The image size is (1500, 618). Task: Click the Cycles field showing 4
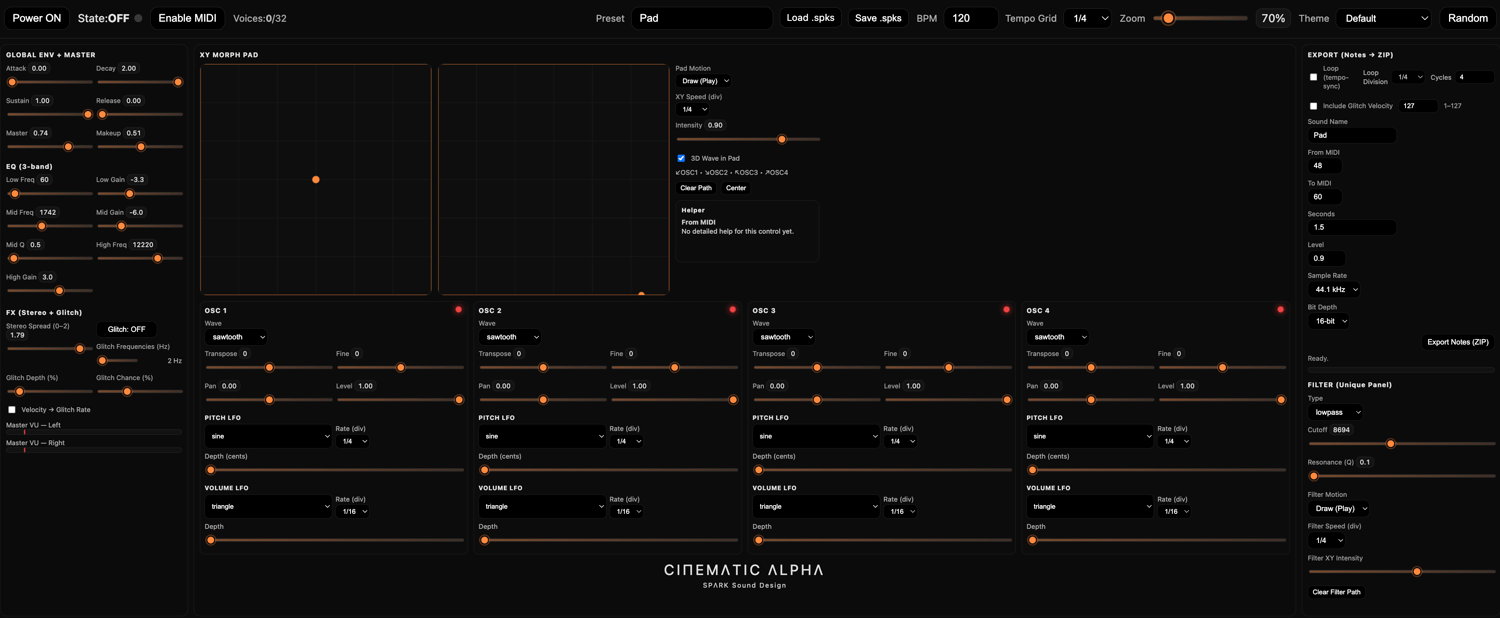pyautogui.click(x=1474, y=77)
